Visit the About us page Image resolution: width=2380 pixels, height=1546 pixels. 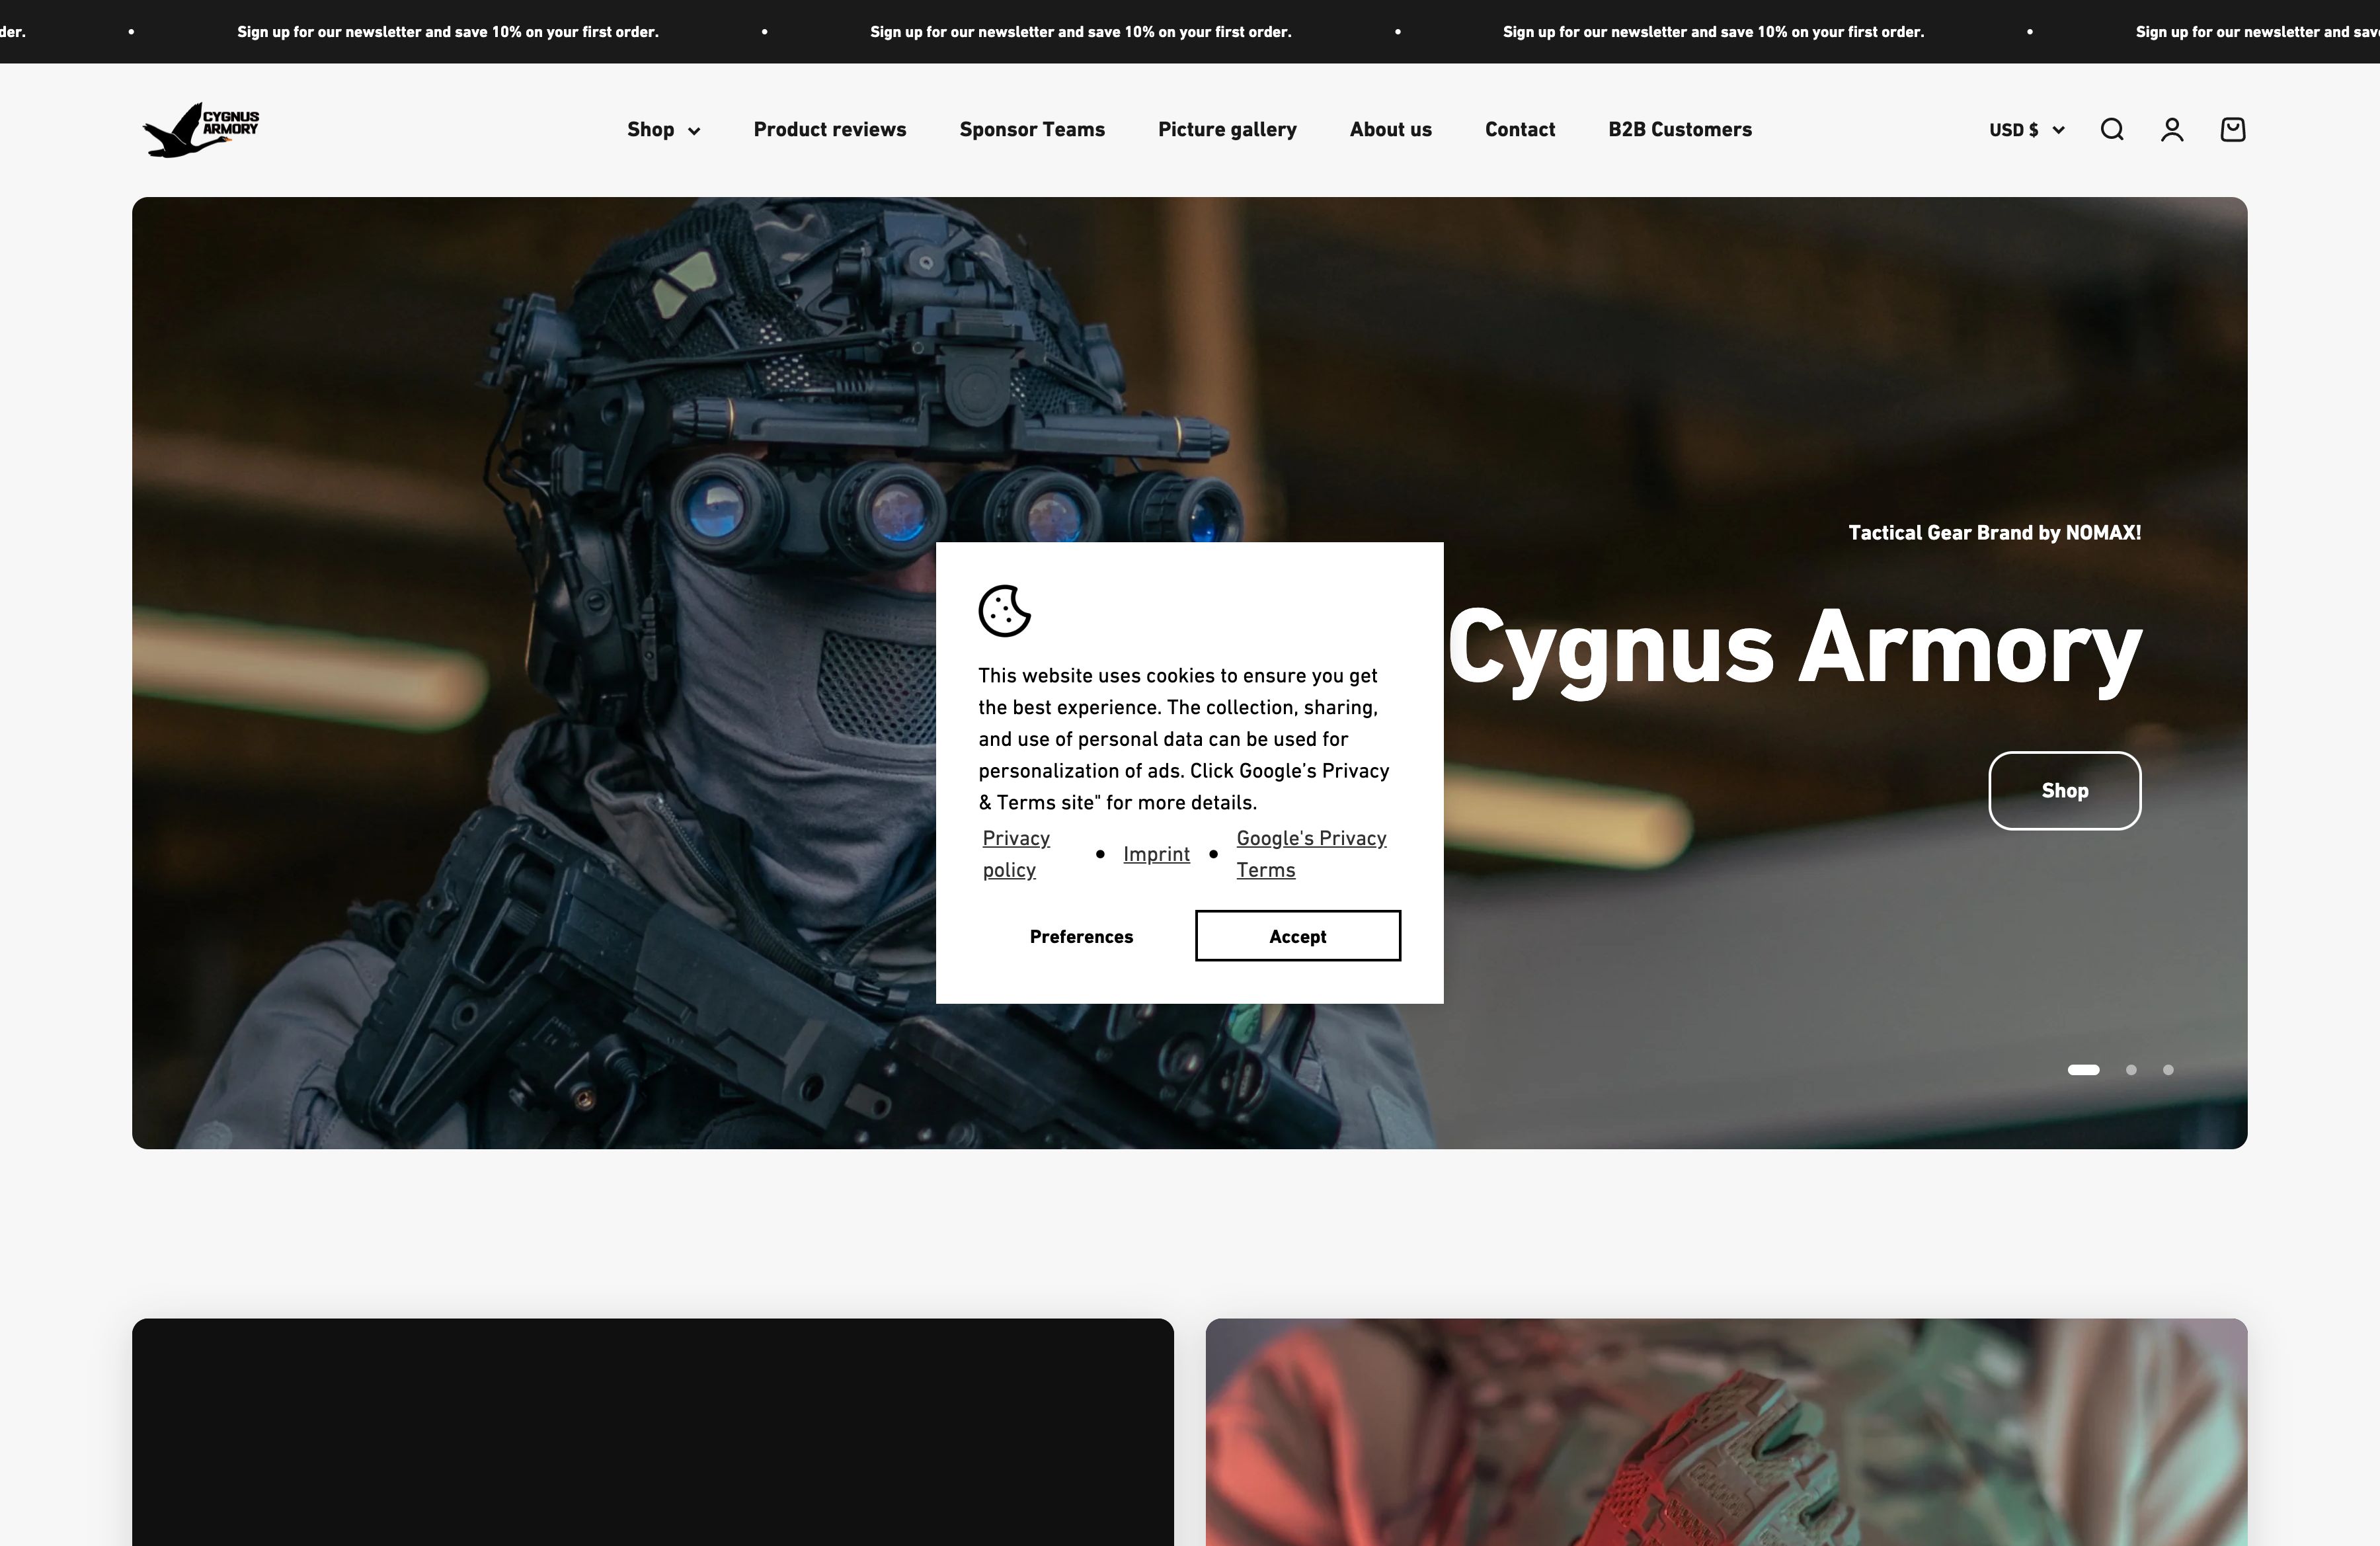click(1390, 129)
